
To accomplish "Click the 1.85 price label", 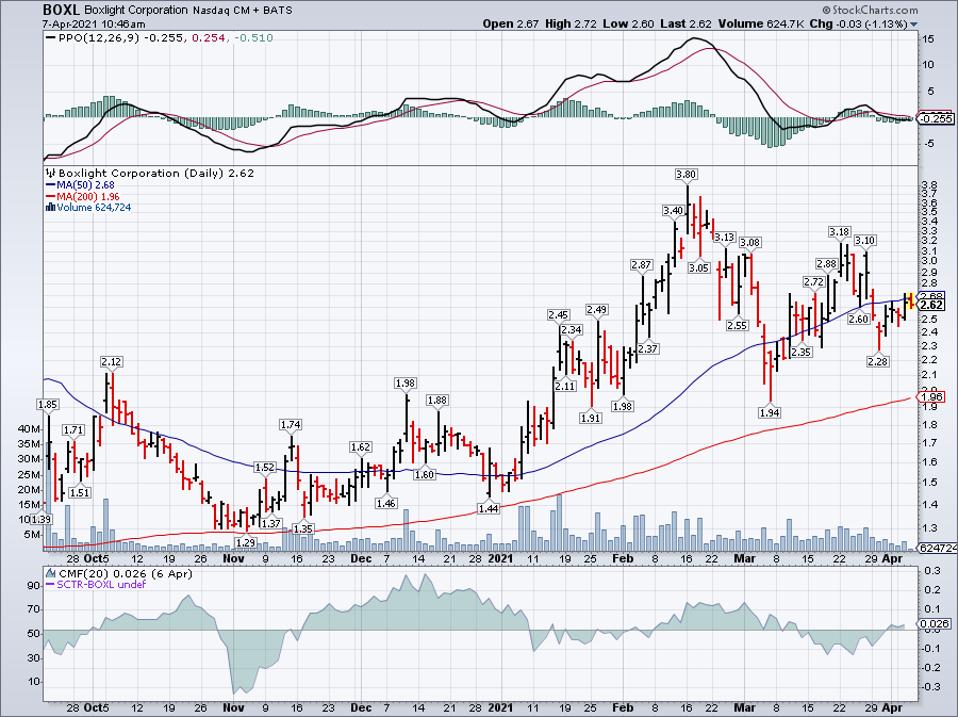I will pos(48,404).
